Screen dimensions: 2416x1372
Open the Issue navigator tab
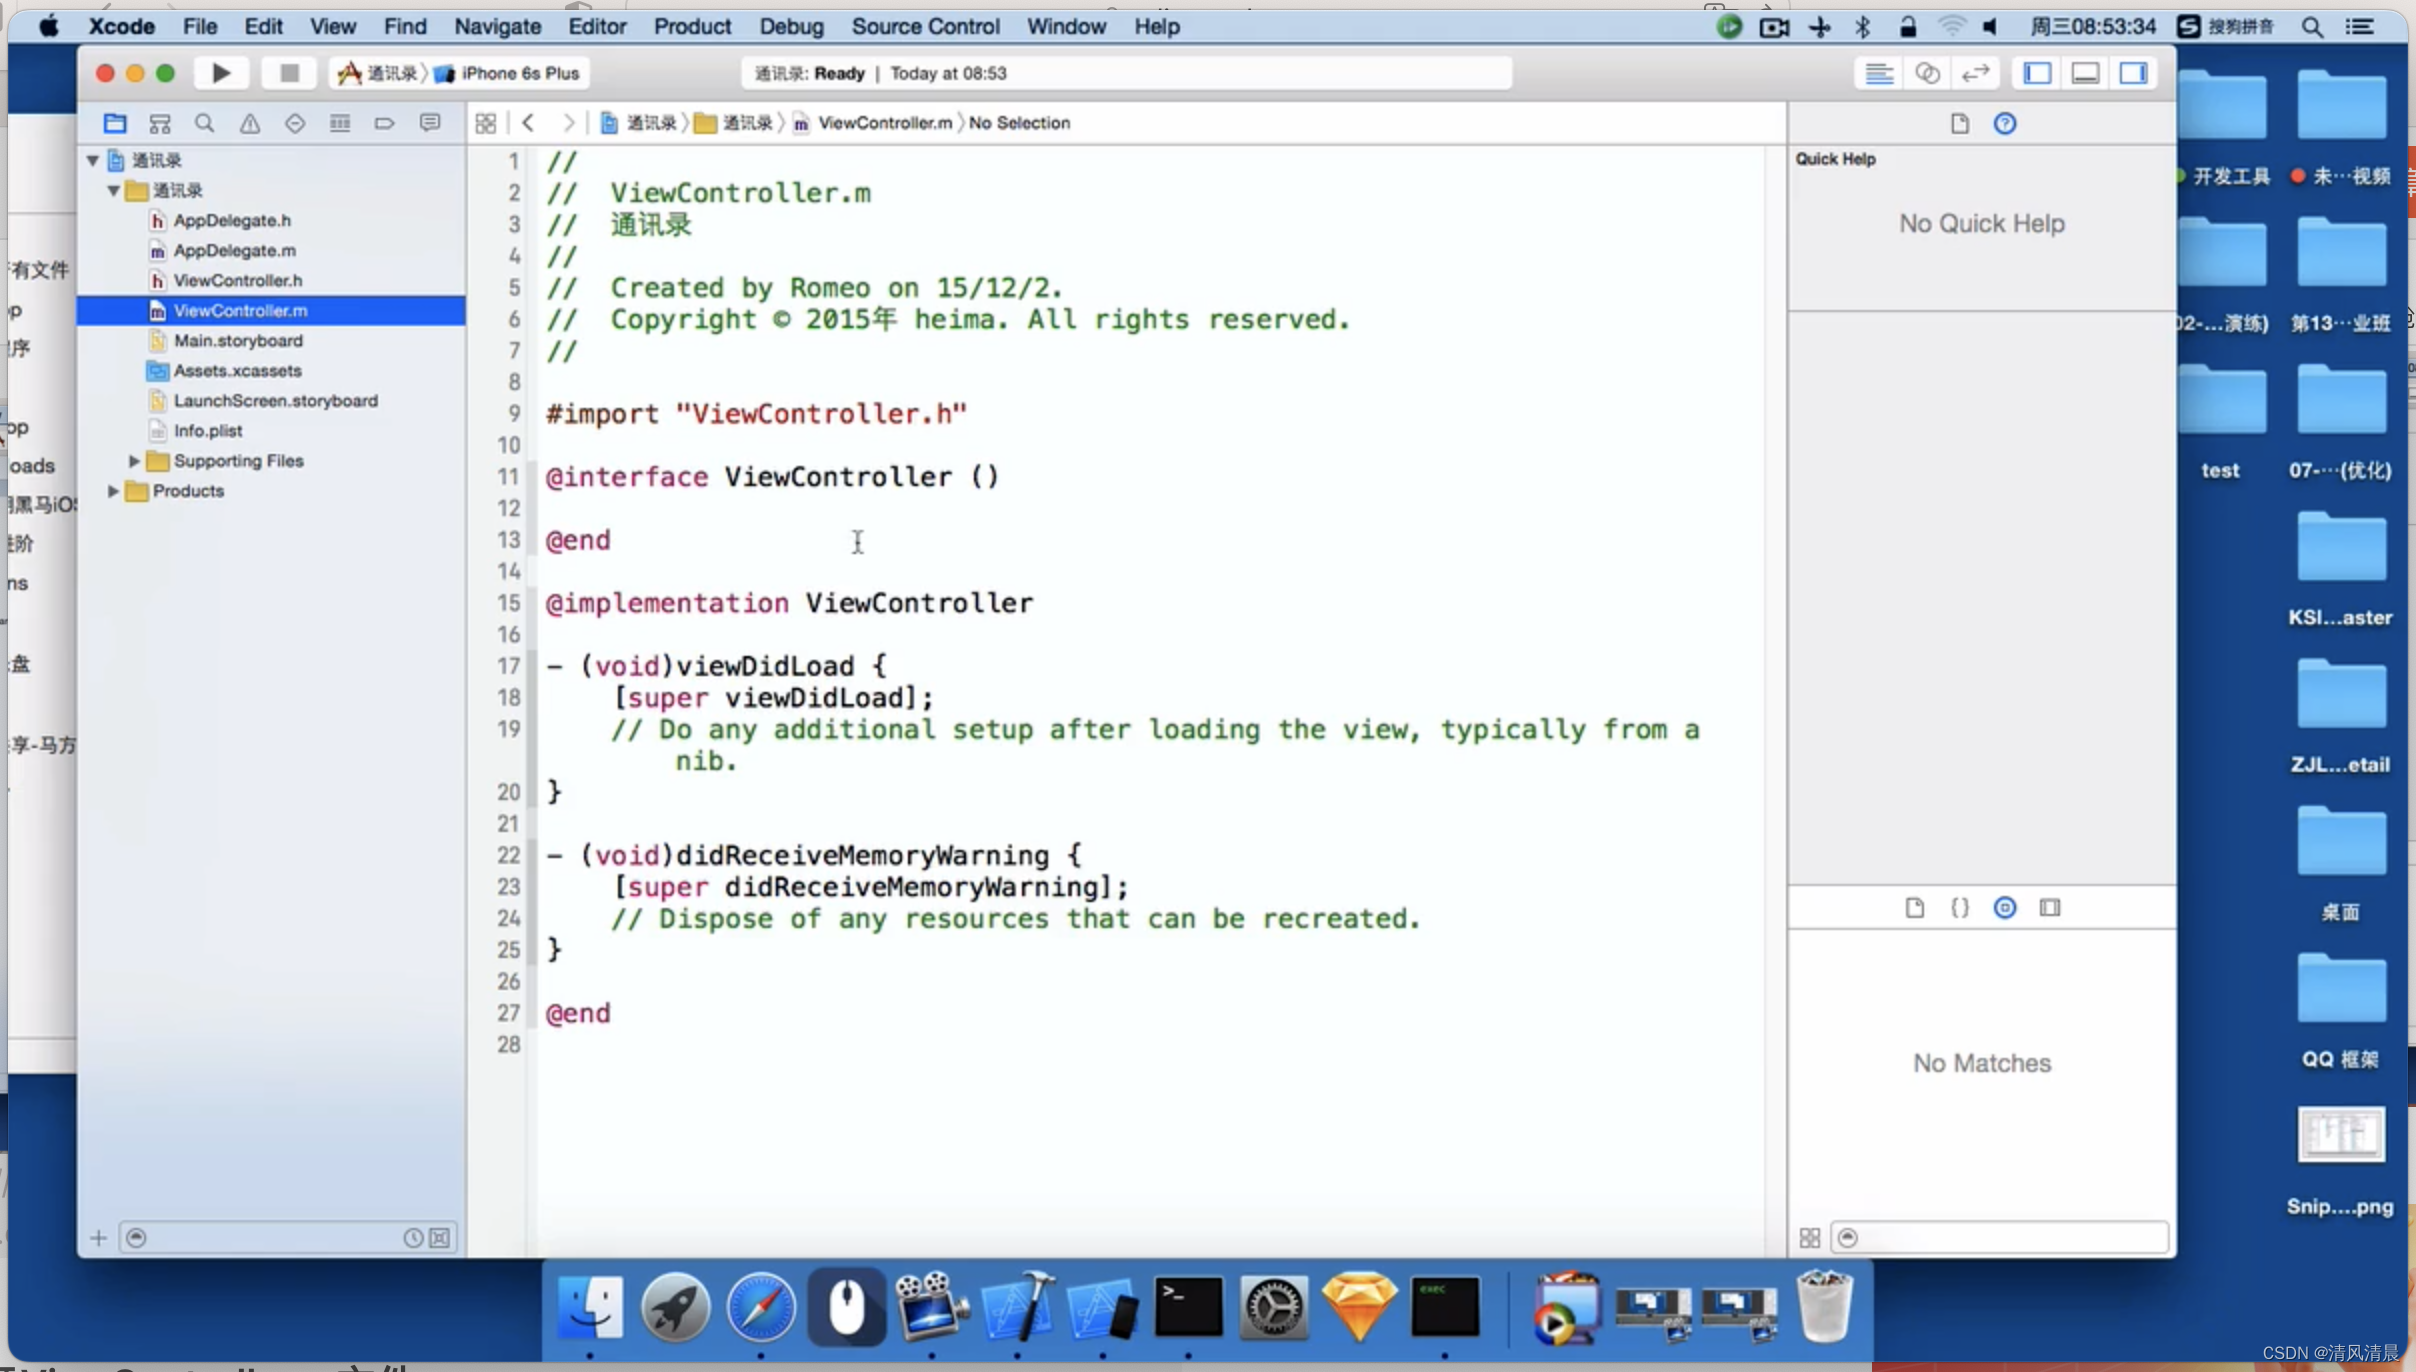[250, 123]
